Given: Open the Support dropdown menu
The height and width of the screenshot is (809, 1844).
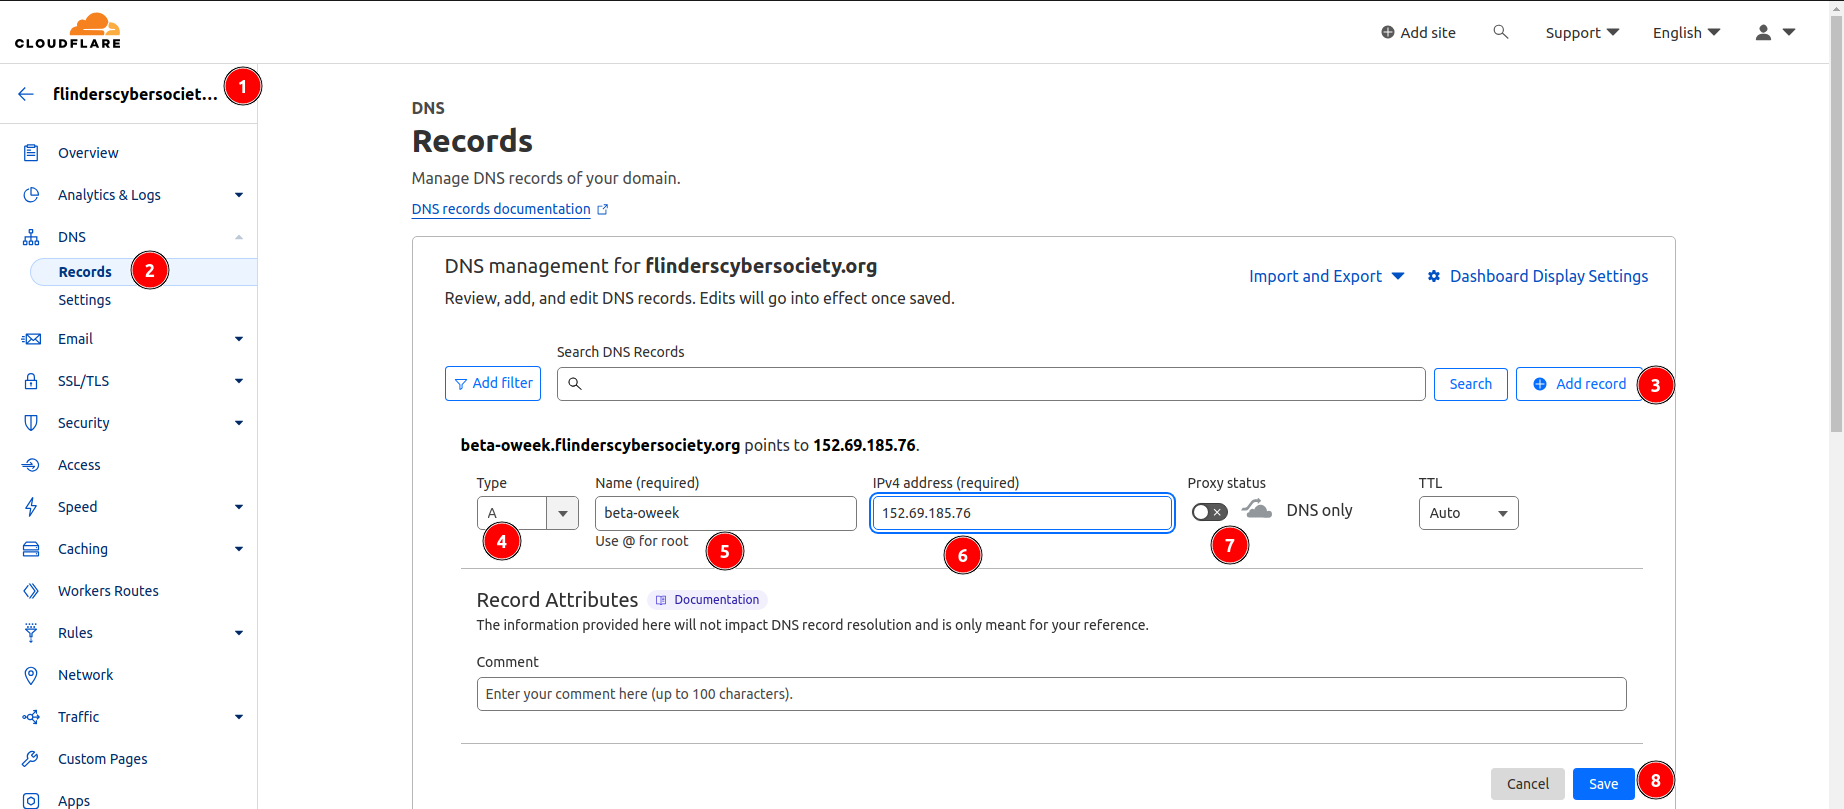Looking at the screenshot, I should 1582,32.
